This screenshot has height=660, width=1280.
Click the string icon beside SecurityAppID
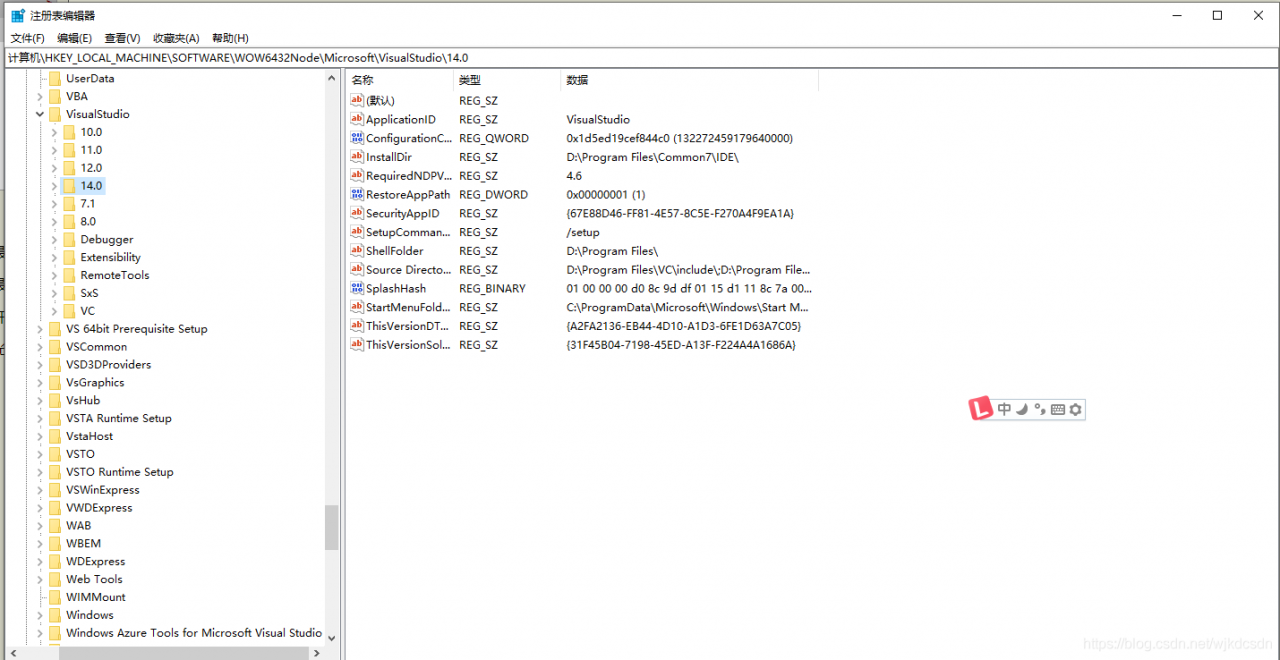click(x=357, y=213)
